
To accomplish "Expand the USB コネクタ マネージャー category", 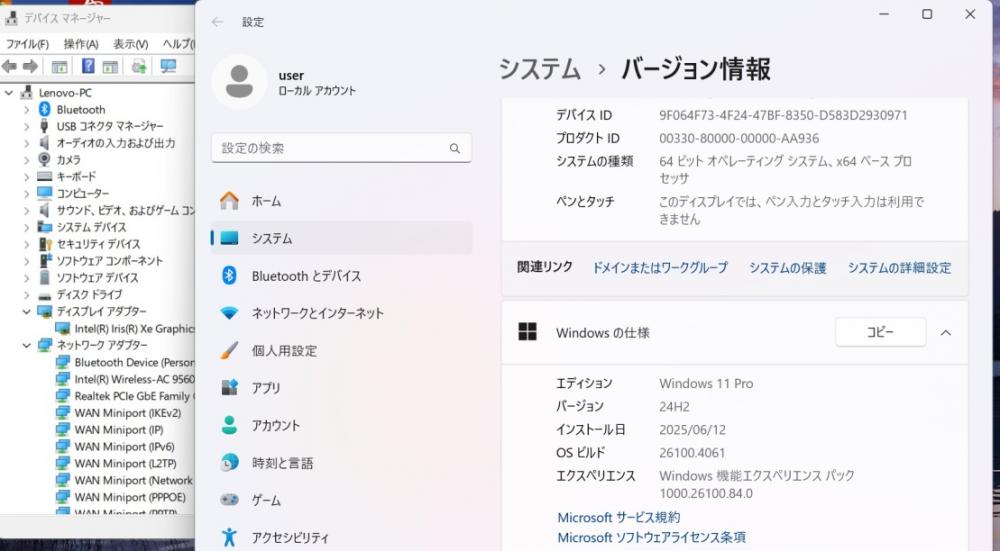I will pyautogui.click(x=26, y=126).
